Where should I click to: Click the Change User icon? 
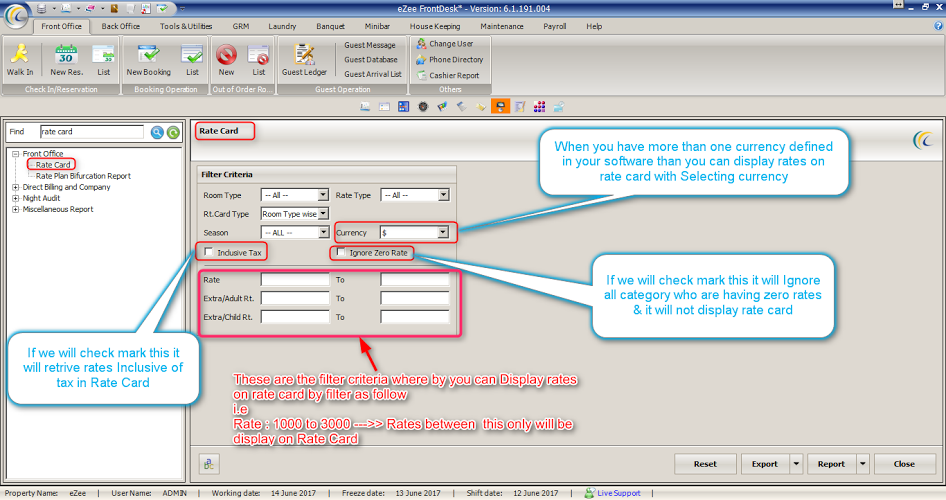421,43
